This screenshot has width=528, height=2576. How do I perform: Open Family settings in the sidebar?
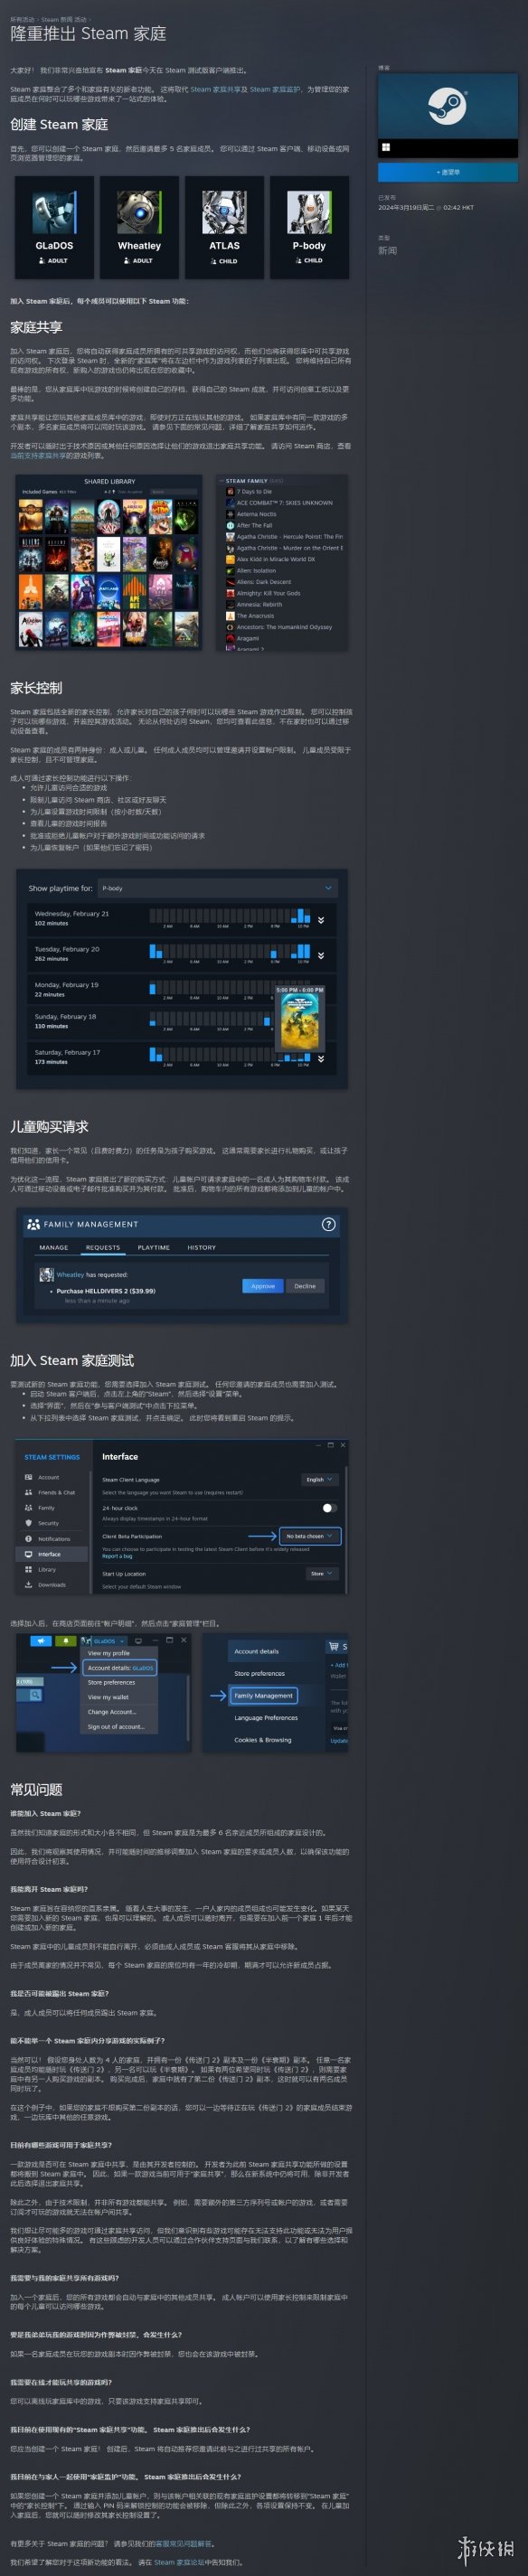tap(46, 1507)
